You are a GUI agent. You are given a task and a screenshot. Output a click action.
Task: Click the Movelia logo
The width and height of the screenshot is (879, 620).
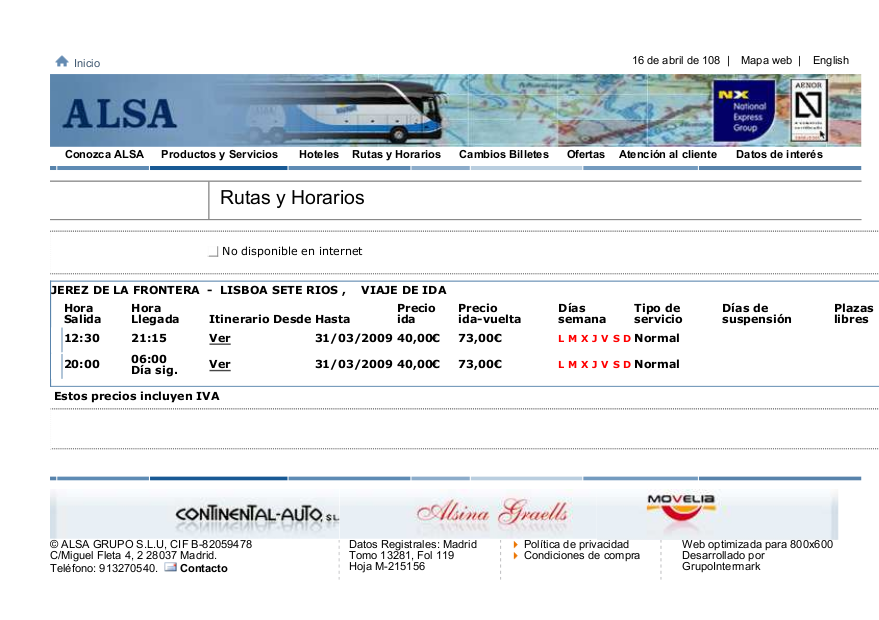coord(681,507)
